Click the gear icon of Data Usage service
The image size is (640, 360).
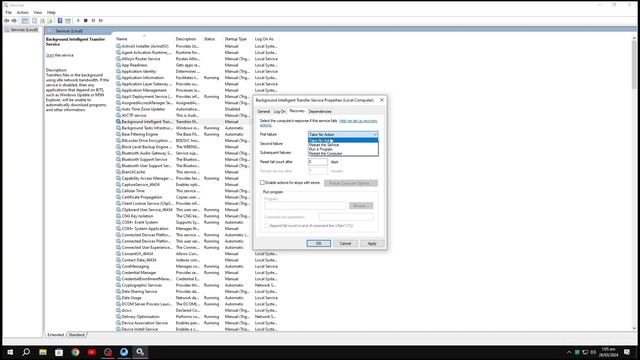pyautogui.click(x=118, y=298)
